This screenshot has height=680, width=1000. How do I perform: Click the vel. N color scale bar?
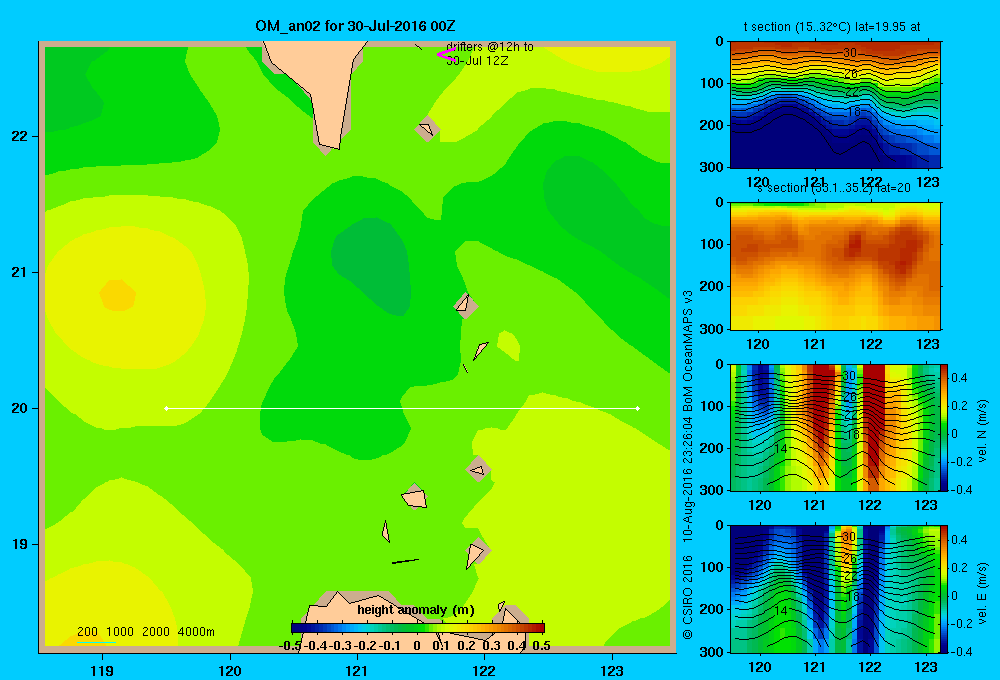(x=944, y=427)
